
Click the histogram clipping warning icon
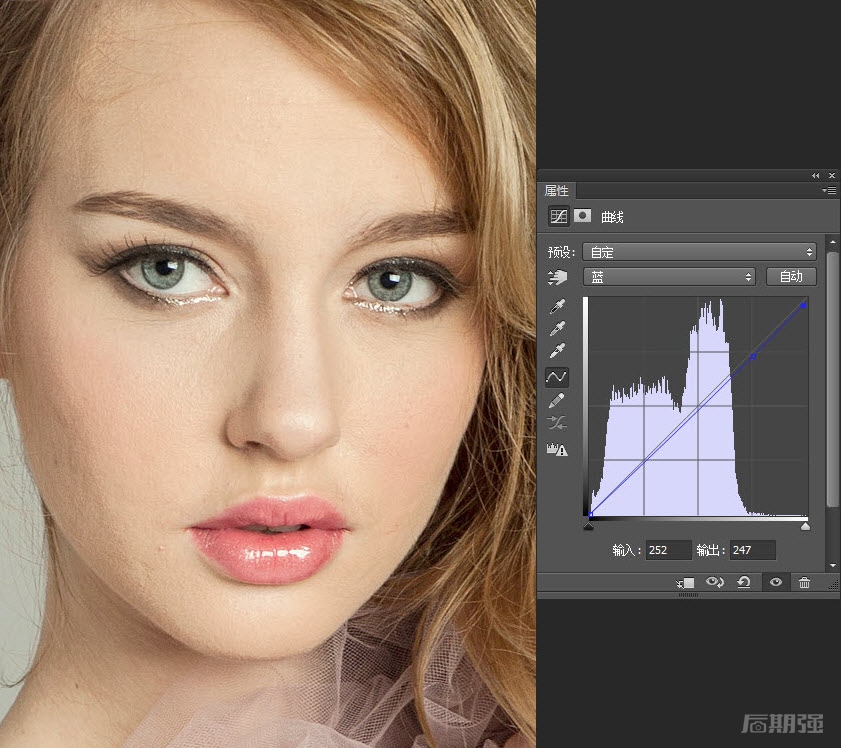(x=557, y=449)
